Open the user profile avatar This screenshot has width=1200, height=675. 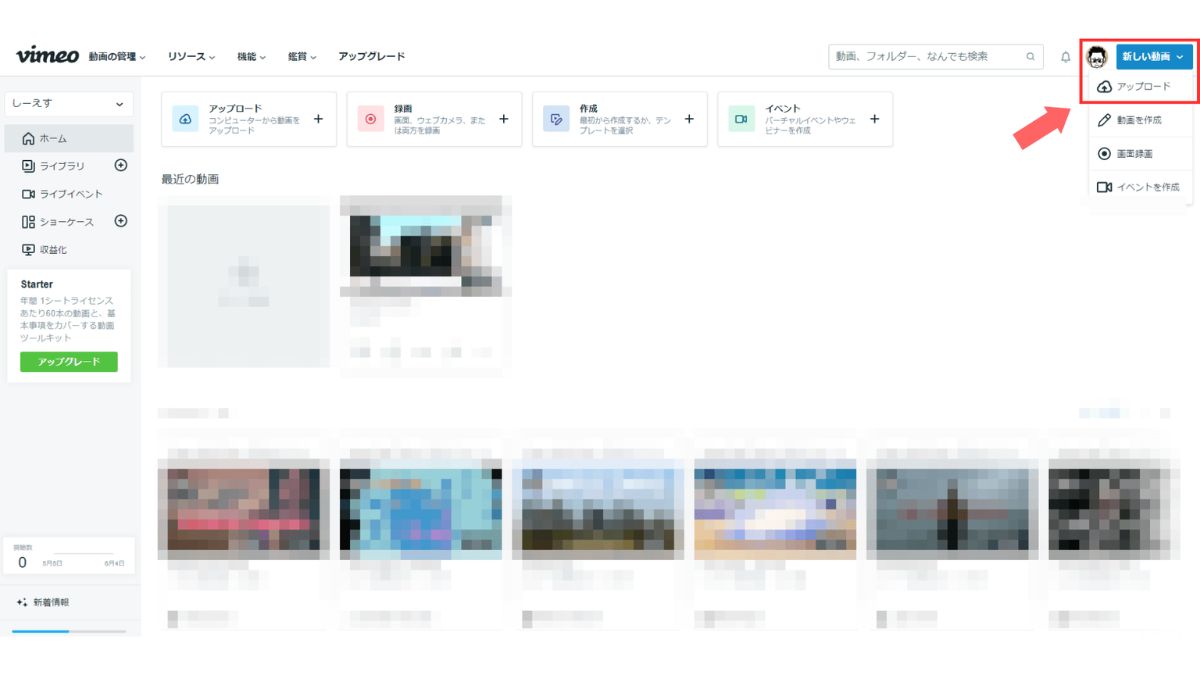click(1097, 57)
